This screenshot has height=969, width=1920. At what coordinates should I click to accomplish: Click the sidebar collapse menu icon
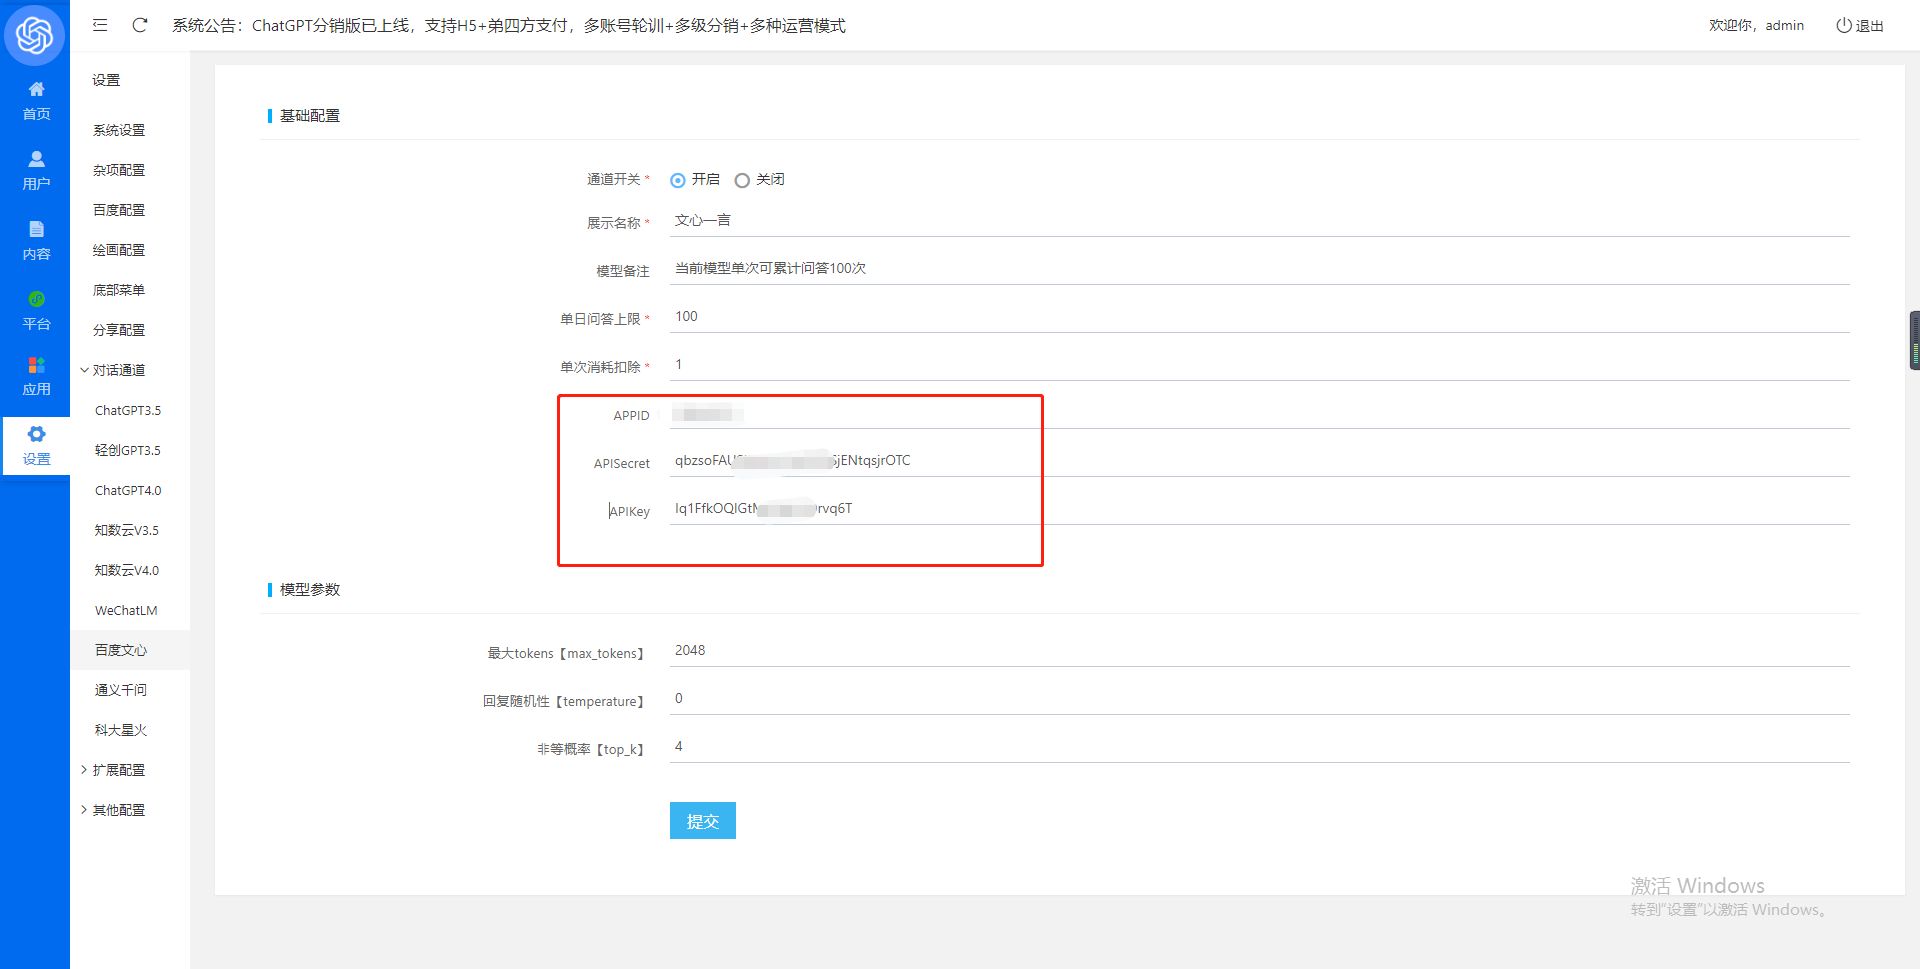pos(100,25)
